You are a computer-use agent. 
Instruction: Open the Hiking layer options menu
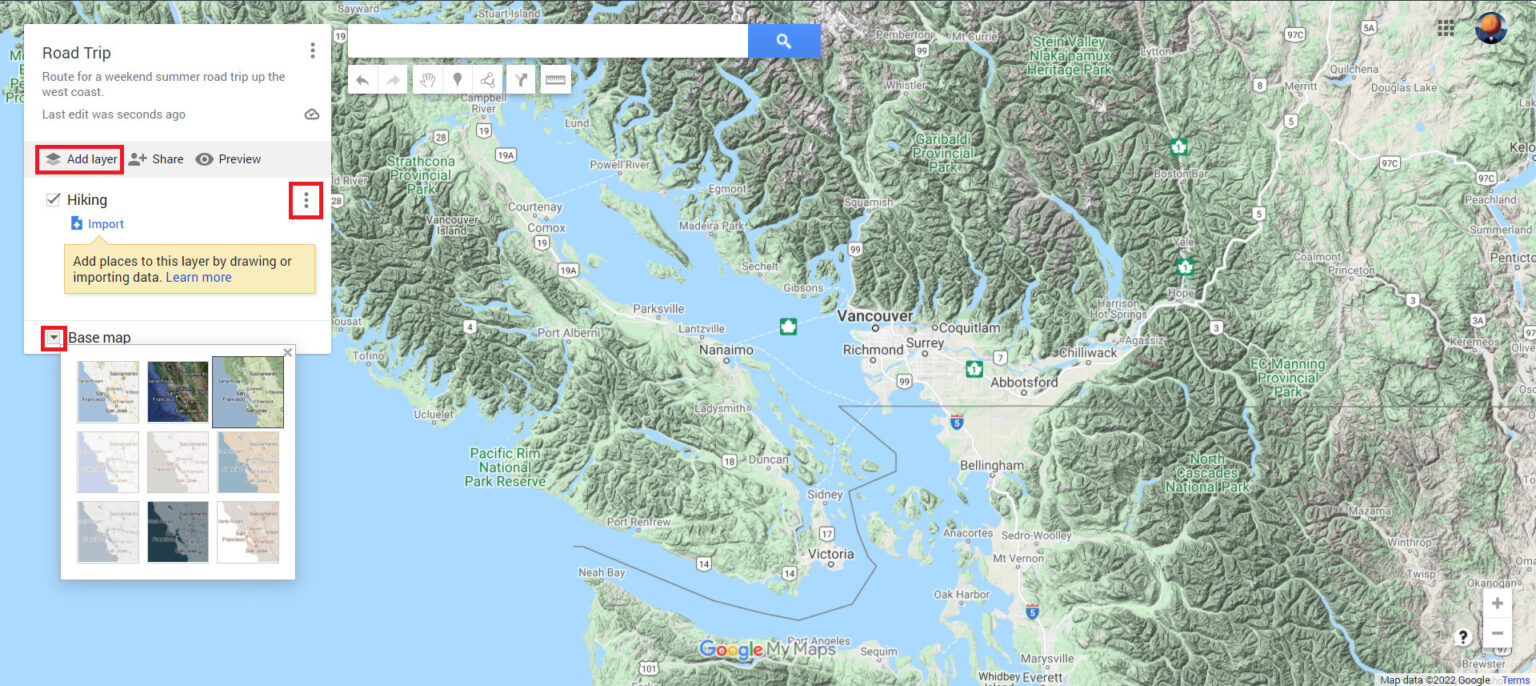point(306,201)
